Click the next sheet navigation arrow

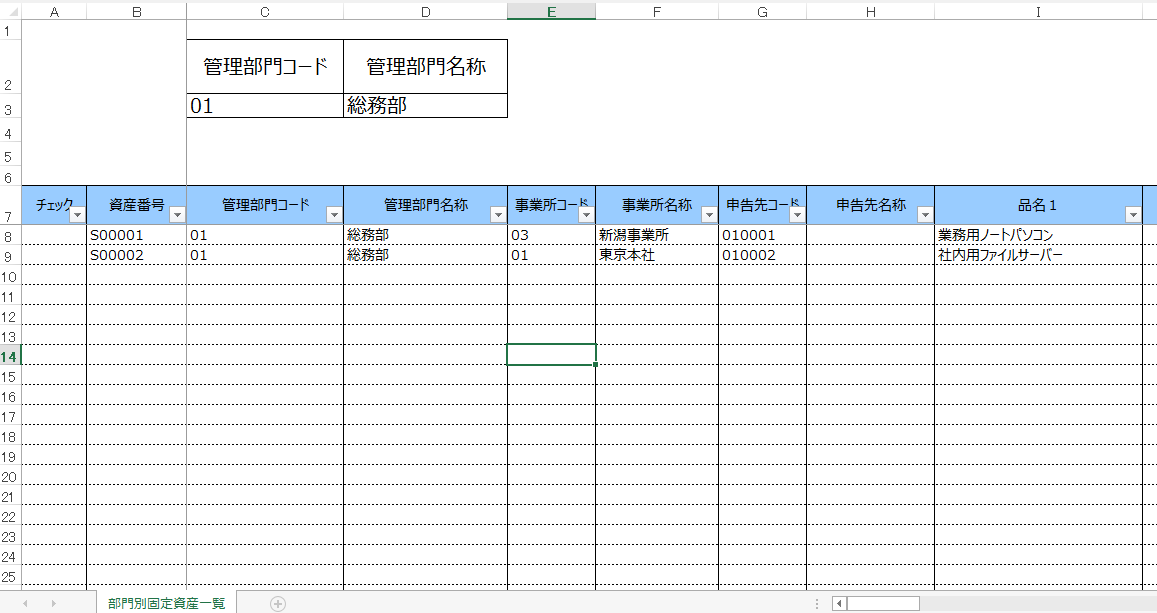[x=53, y=603]
